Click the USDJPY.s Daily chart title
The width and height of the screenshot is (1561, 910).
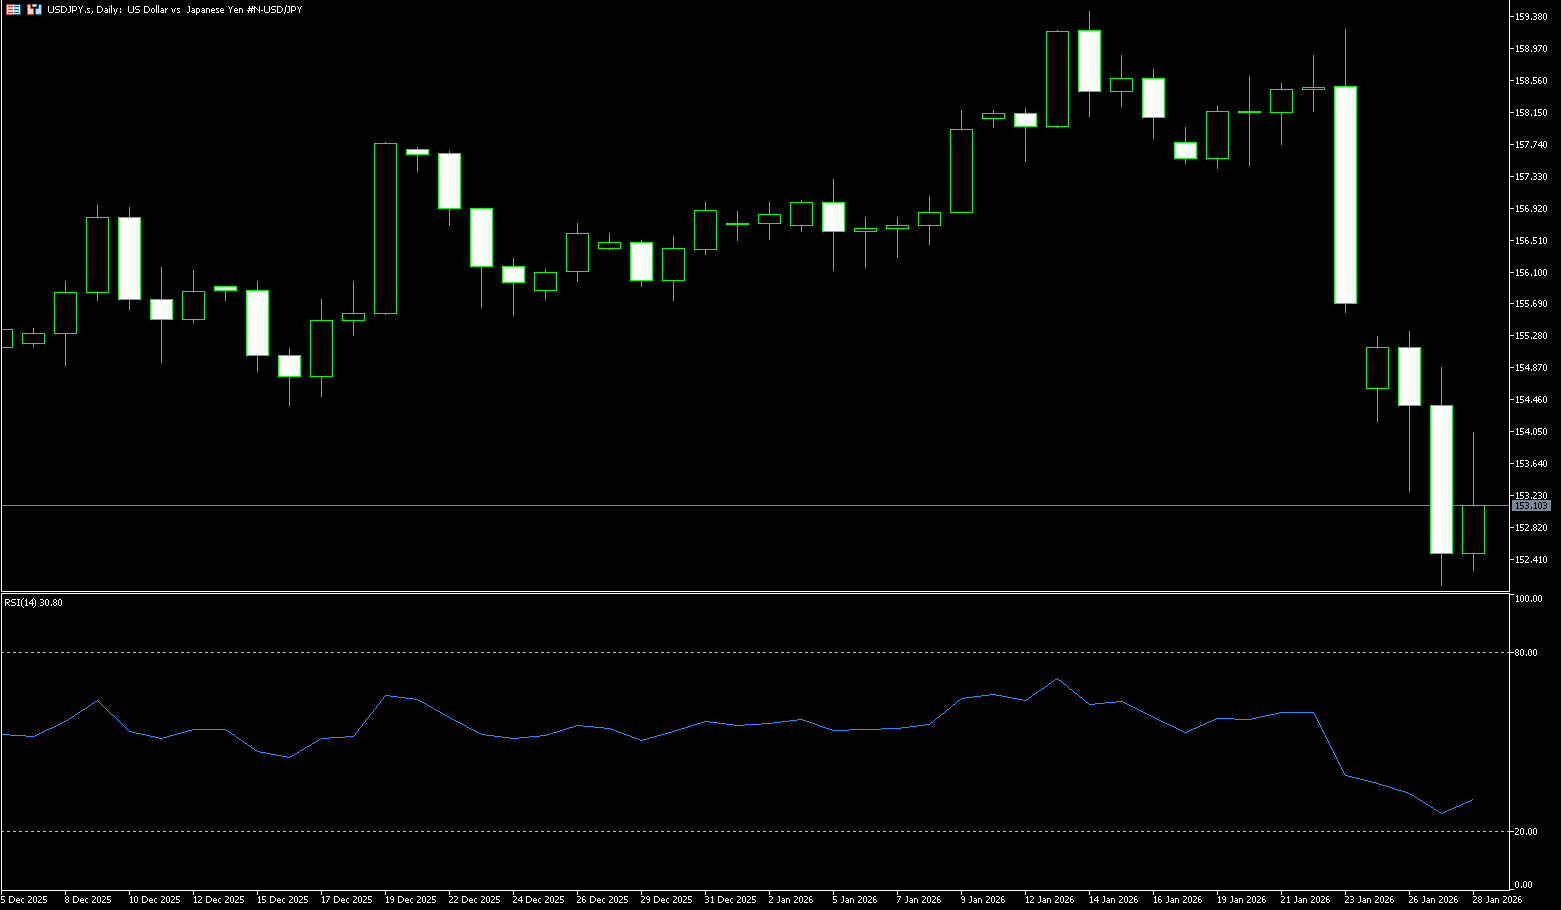coord(174,9)
